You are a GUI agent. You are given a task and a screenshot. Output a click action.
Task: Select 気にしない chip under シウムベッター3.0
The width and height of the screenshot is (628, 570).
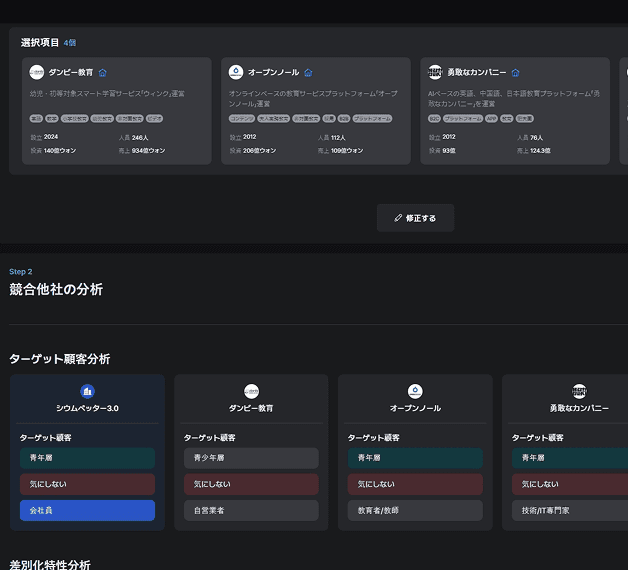click(87, 484)
